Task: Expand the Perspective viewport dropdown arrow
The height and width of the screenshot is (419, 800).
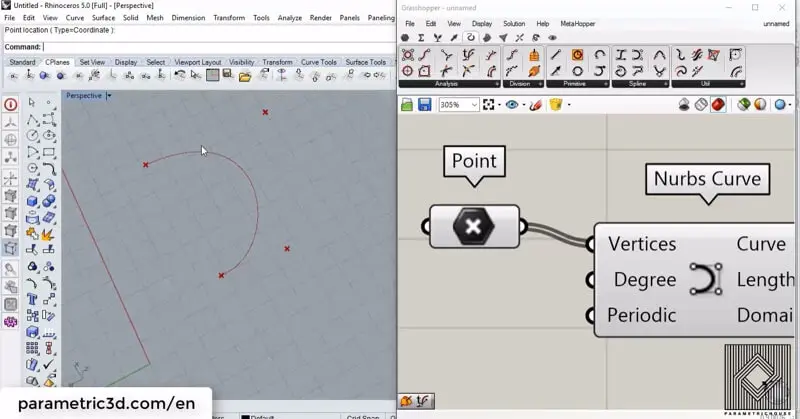Action: point(109,96)
